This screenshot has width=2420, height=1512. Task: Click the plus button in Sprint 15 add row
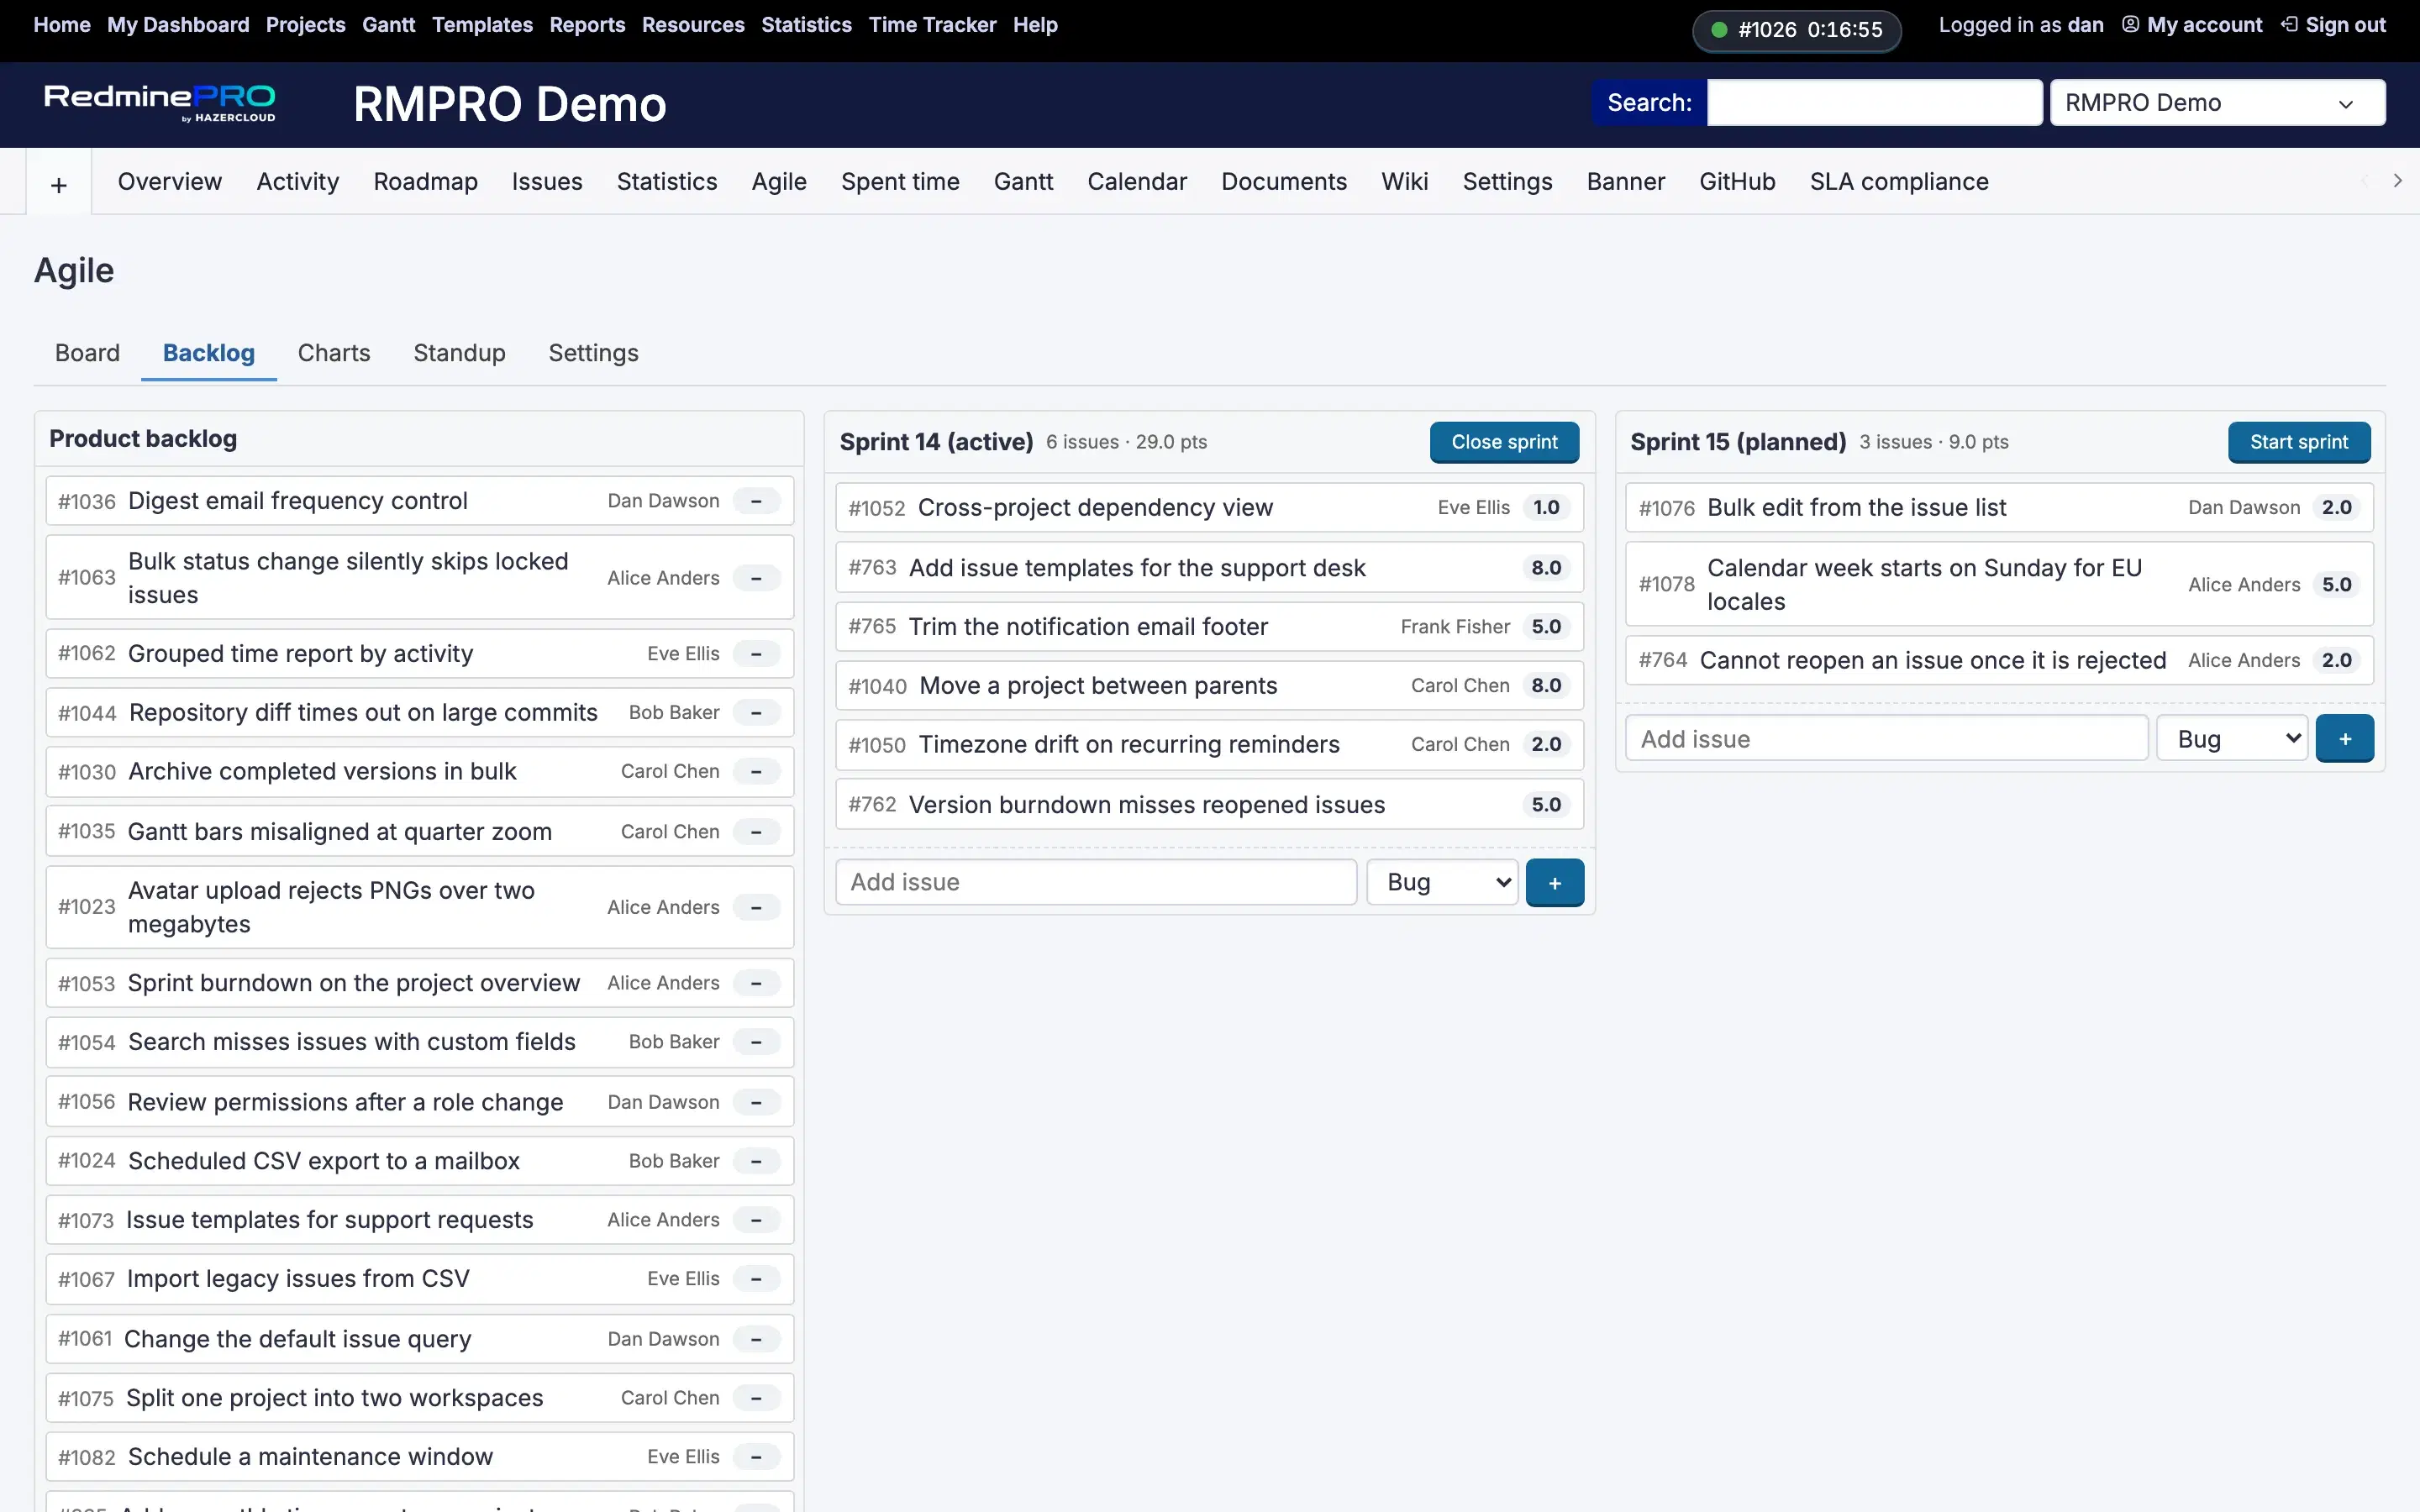[2344, 739]
